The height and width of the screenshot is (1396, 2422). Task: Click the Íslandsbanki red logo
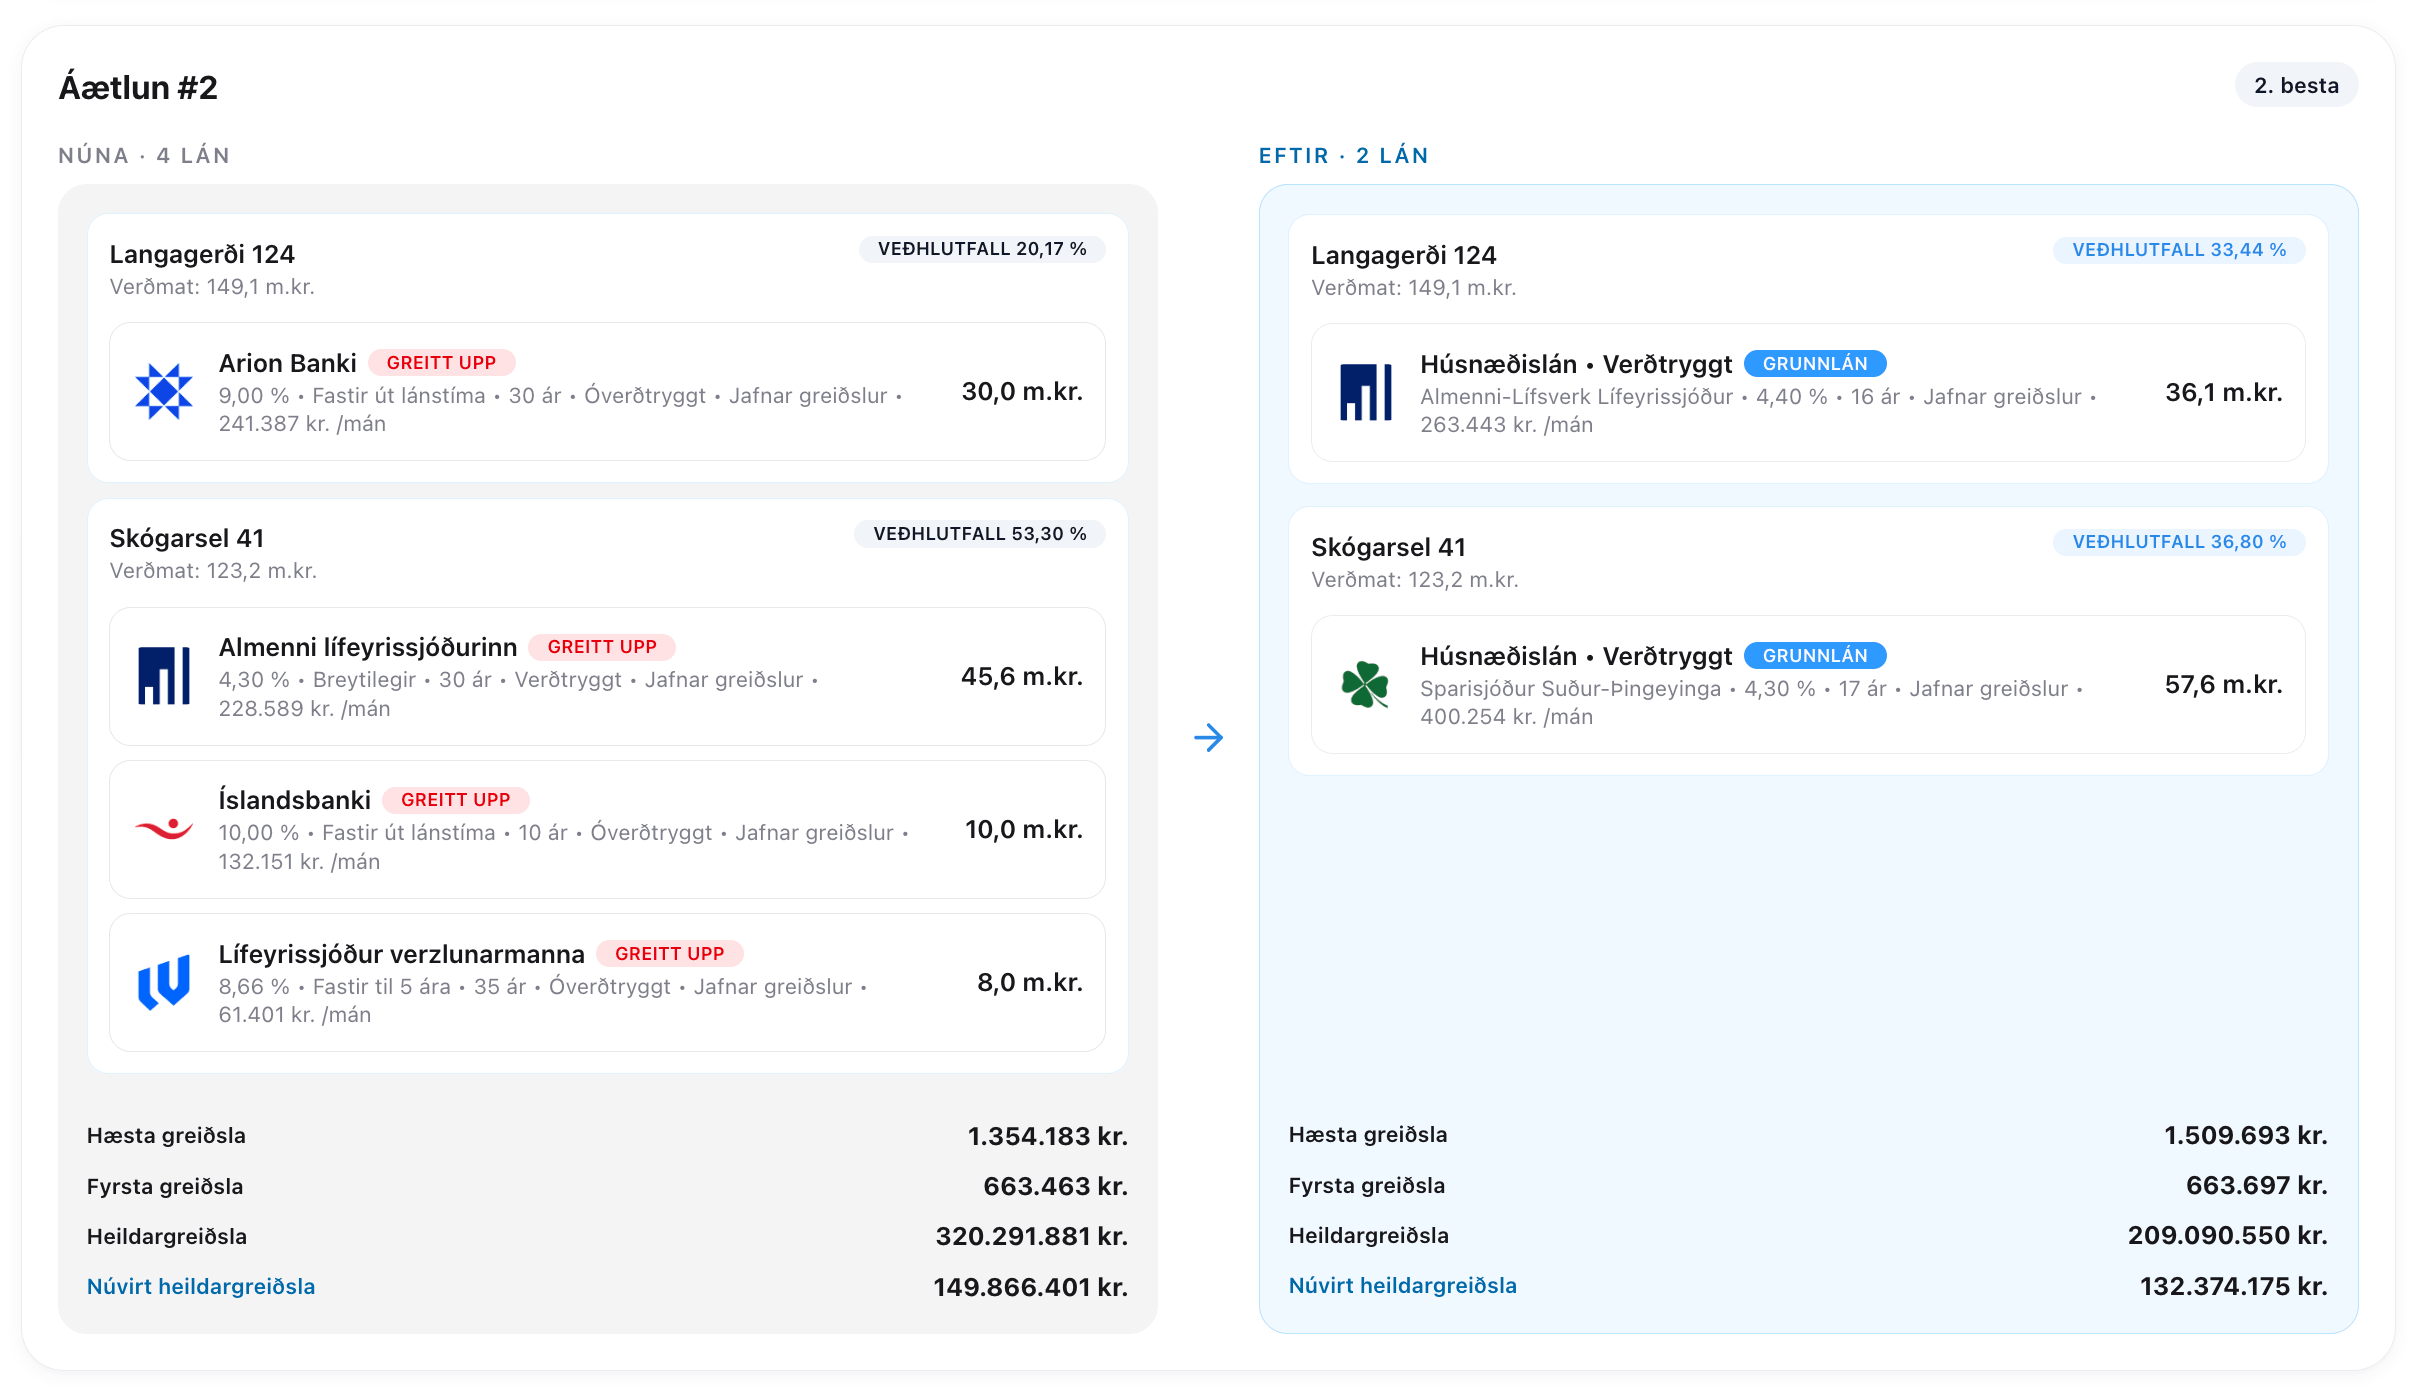pos(164,829)
